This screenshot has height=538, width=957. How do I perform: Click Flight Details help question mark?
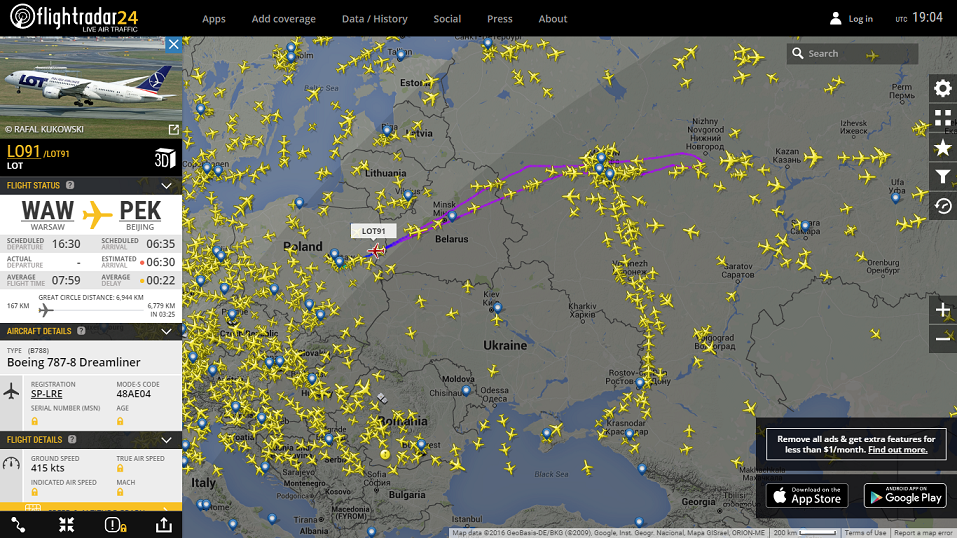click(x=72, y=440)
